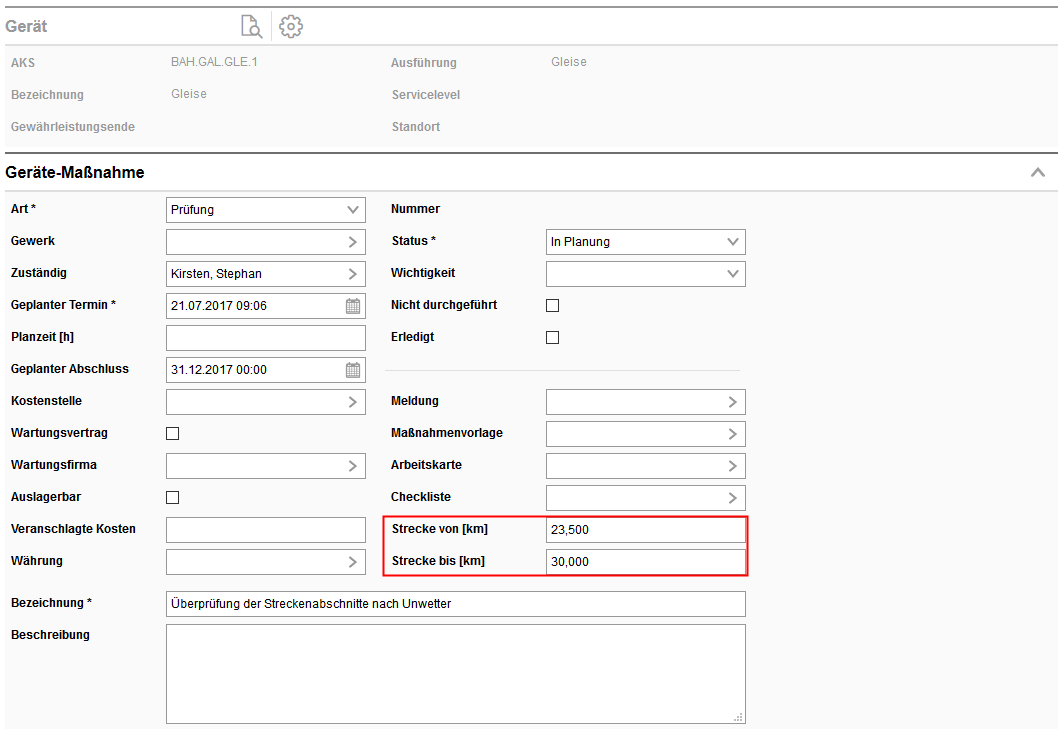Open the Checkliste lookup arrow
Image resolution: width=1061 pixels, height=729 pixels.
pyautogui.click(x=733, y=498)
